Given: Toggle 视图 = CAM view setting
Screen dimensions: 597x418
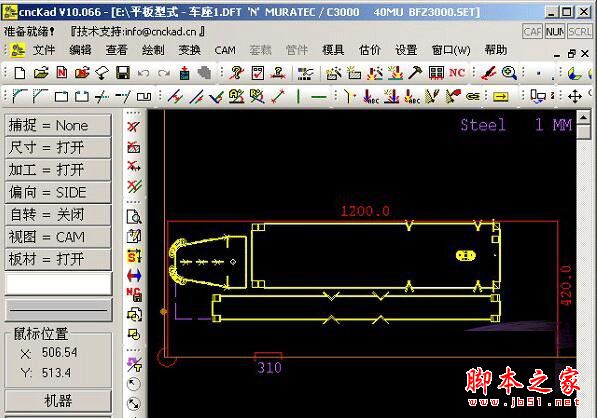Looking at the screenshot, I should coord(58,237).
